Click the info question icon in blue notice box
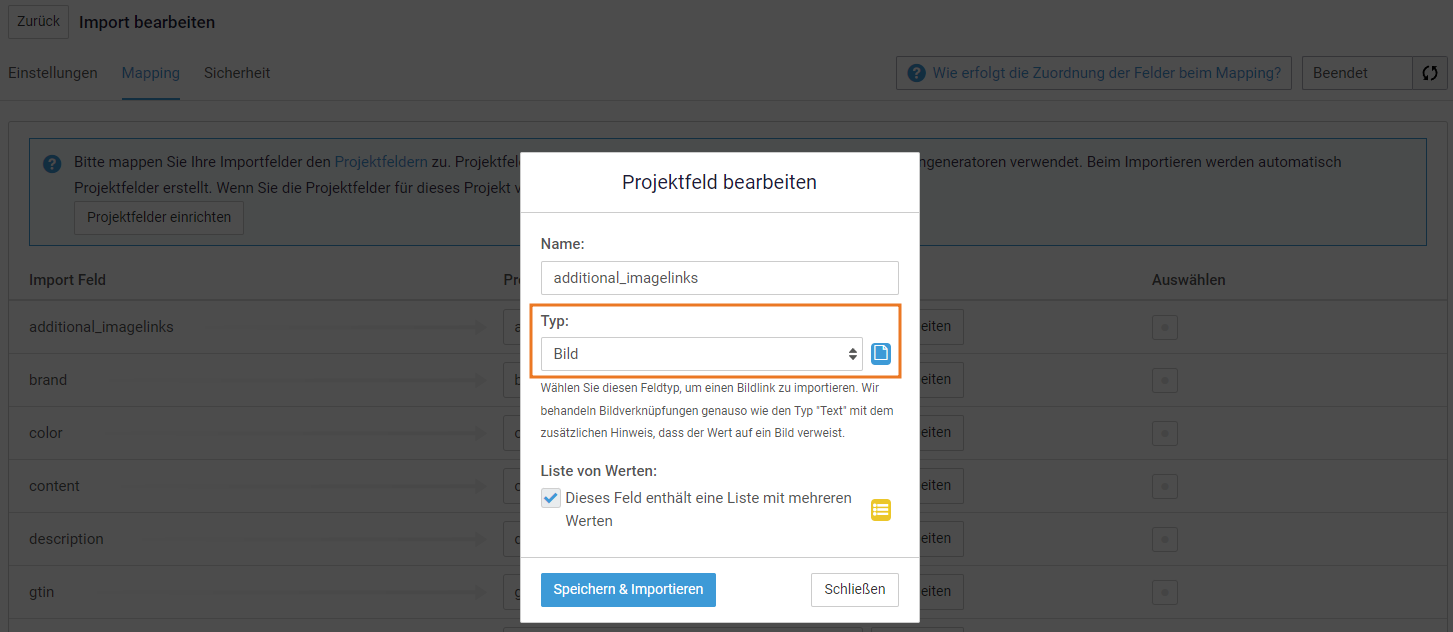1453x632 pixels. coord(52,163)
